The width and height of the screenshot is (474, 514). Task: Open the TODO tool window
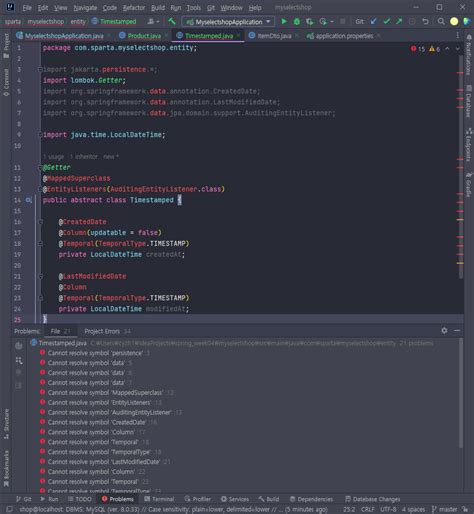80,499
